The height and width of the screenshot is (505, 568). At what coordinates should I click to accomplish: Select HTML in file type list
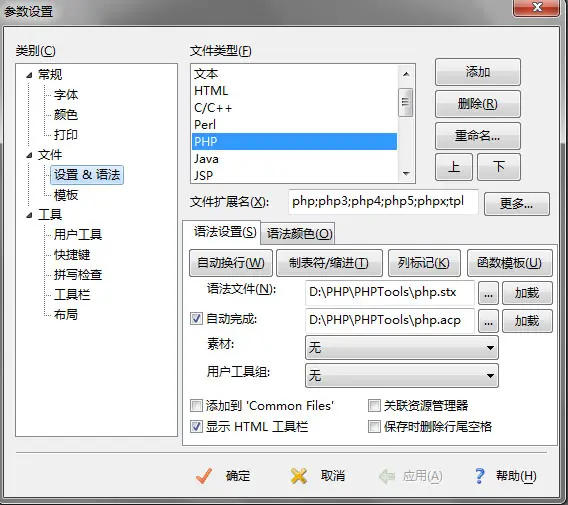294,91
